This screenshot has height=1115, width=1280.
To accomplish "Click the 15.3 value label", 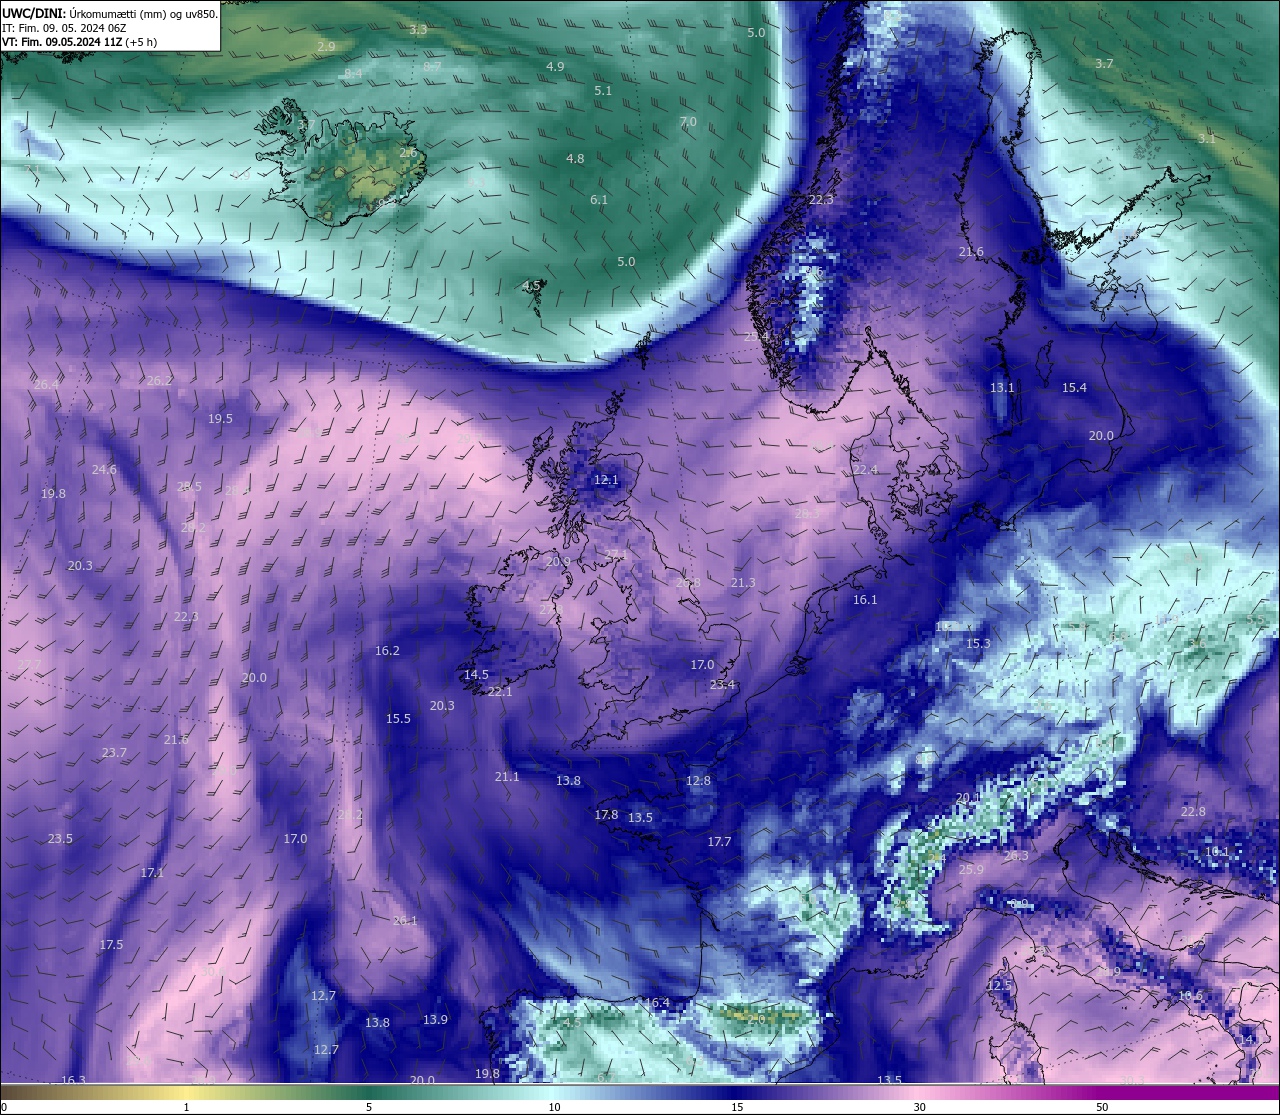I will pyautogui.click(x=978, y=643).
